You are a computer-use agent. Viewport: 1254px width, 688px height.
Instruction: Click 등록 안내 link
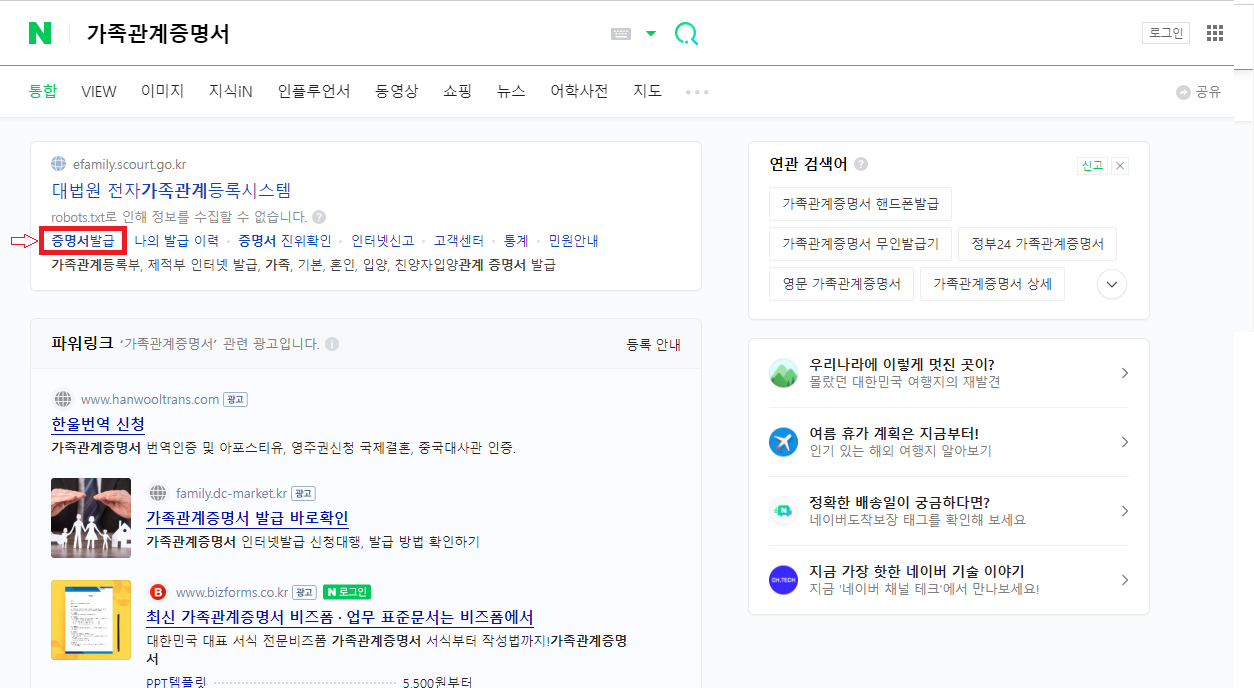(653, 344)
